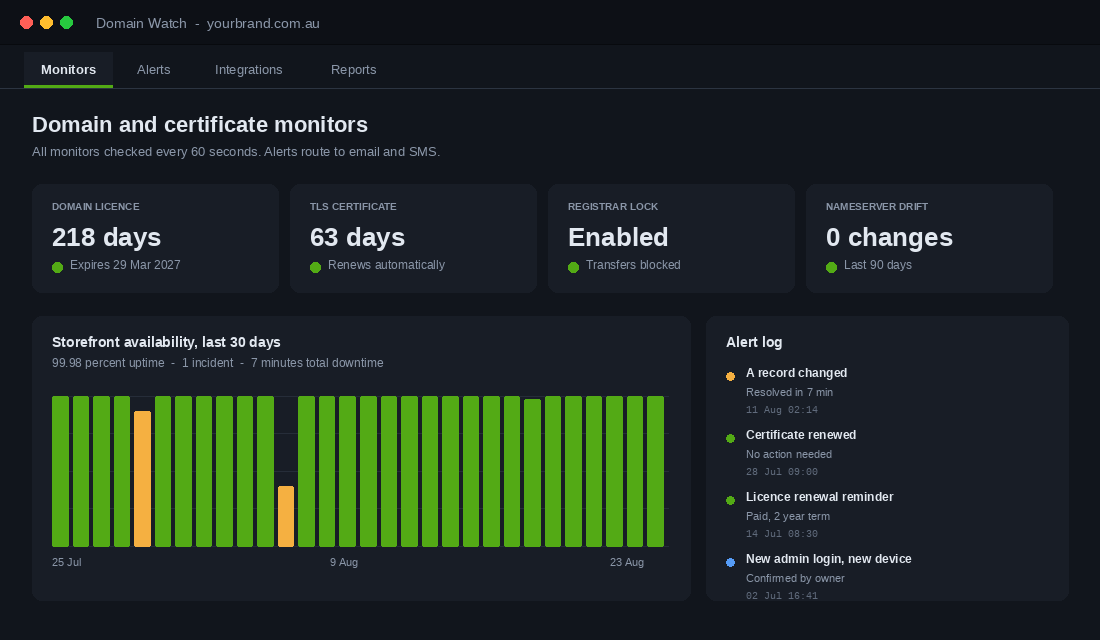
Task: Click the 9 Aug axis label
Action: [x=344, y=562]
